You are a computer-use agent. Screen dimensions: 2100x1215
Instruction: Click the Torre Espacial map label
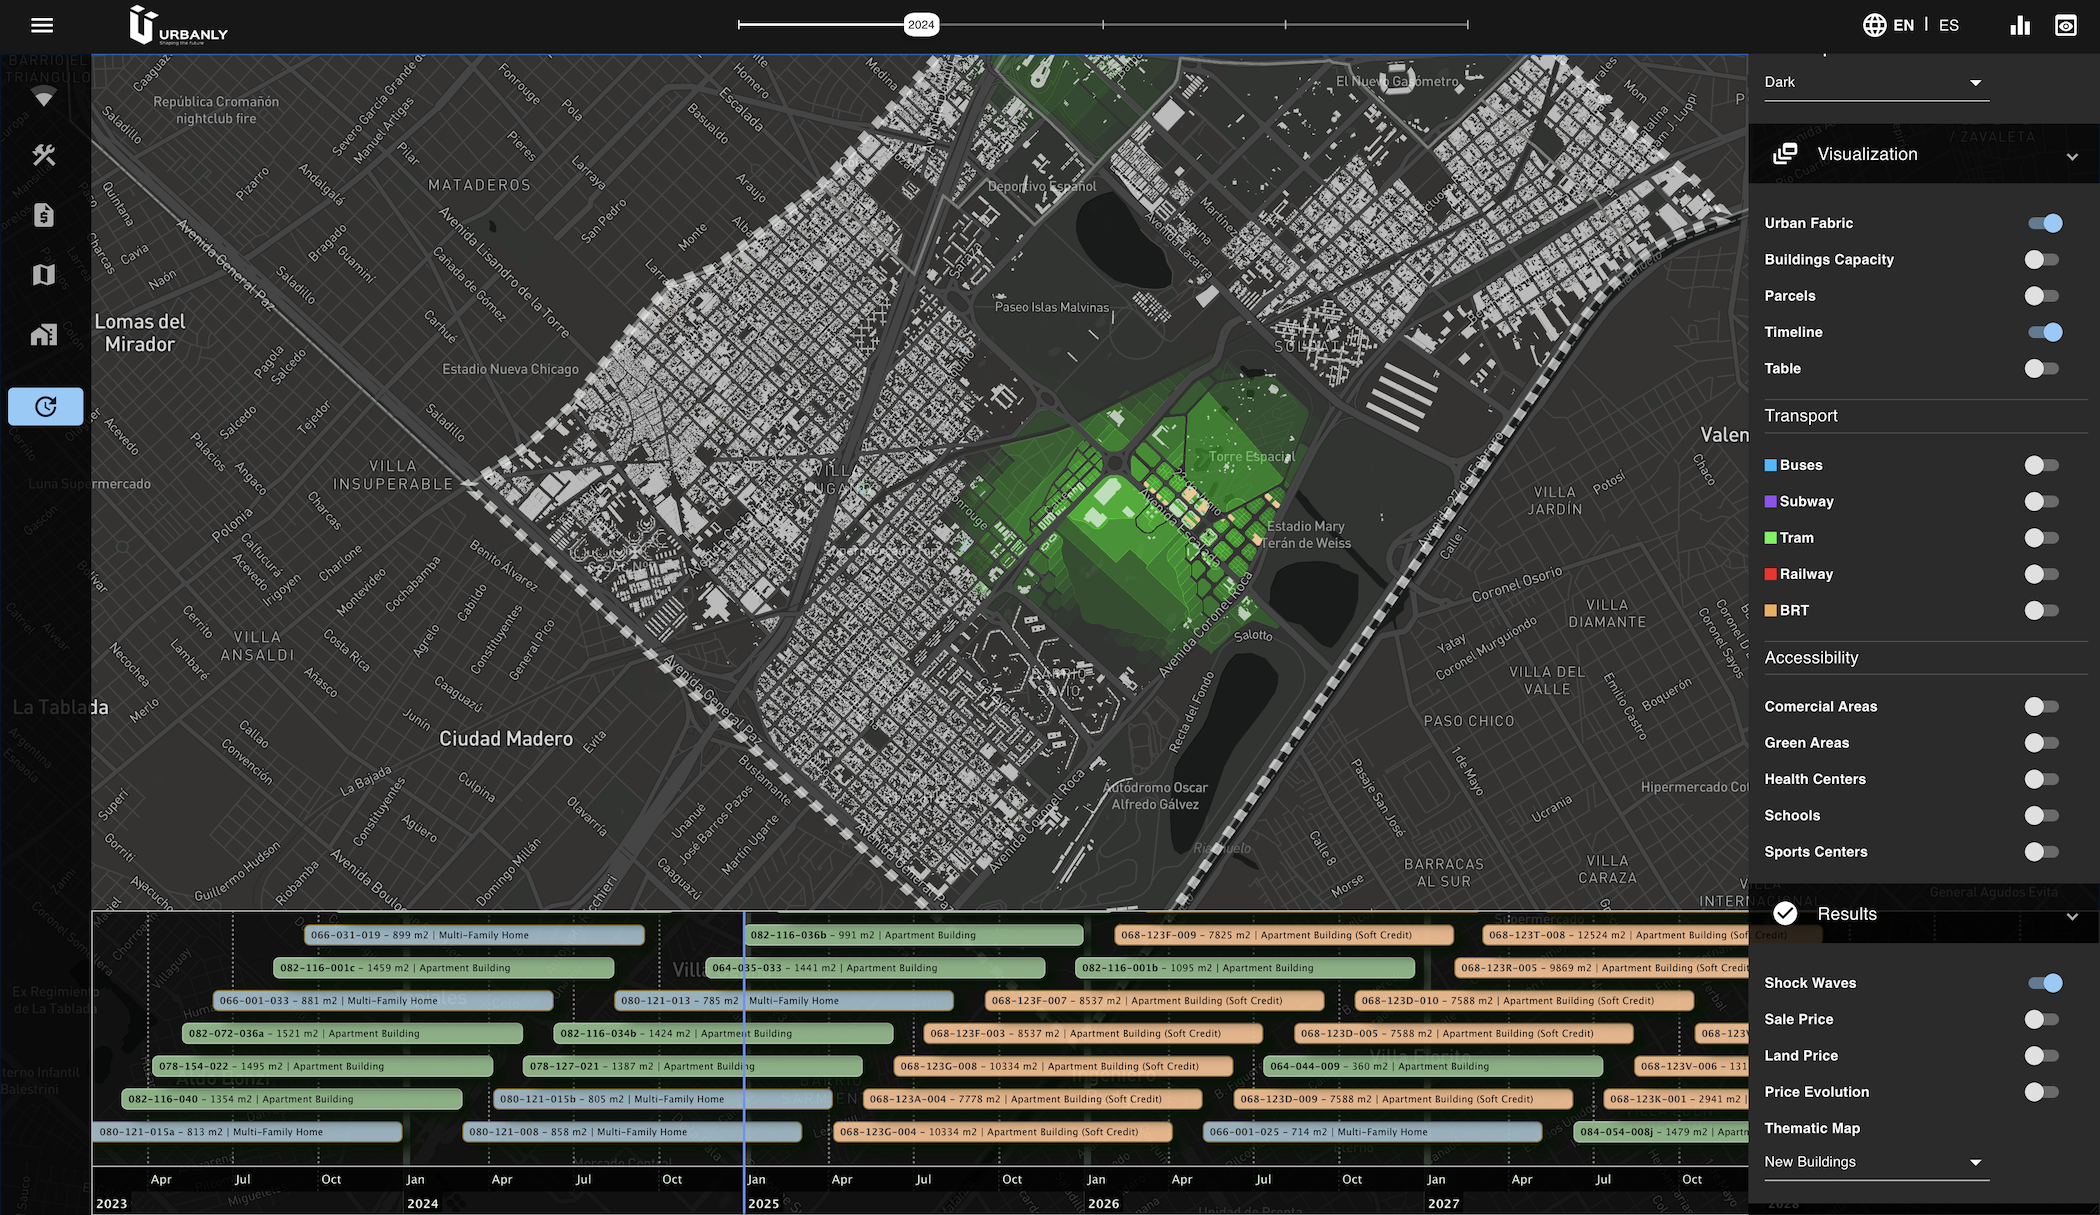coord(1251,457)
